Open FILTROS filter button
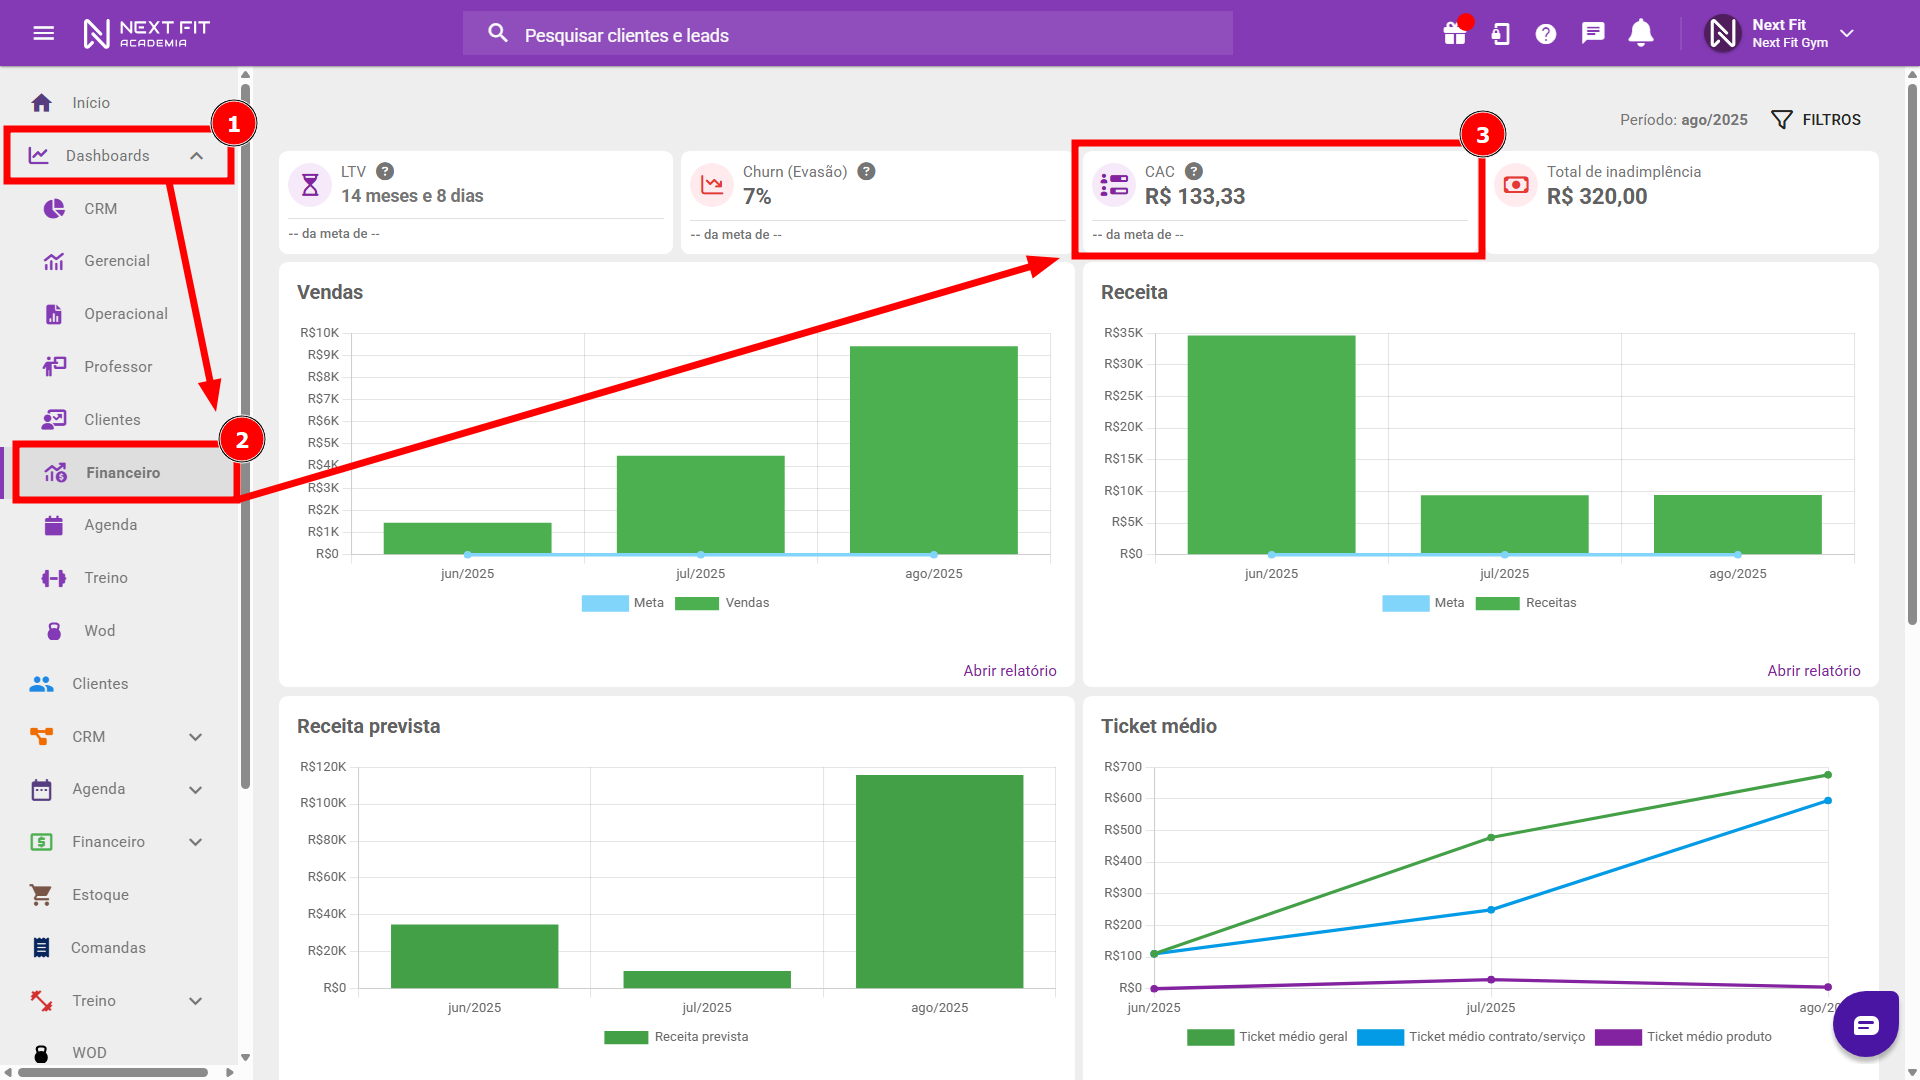Screen dimensions: 1920x1080 (1816, 120)
